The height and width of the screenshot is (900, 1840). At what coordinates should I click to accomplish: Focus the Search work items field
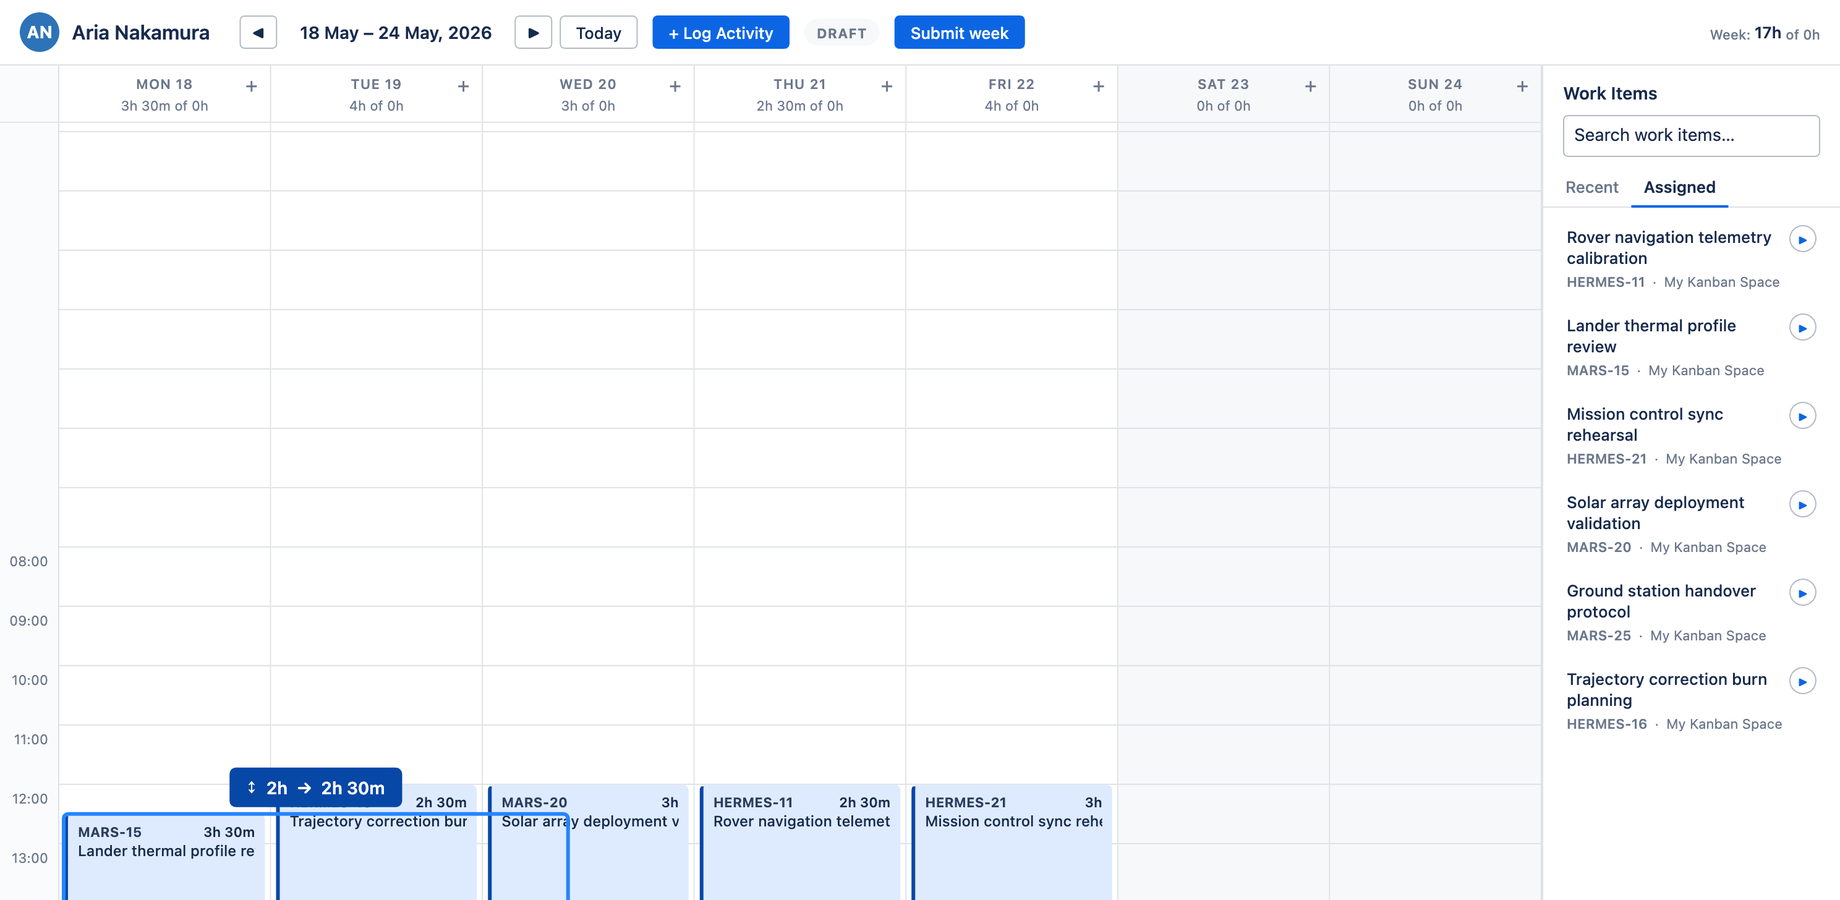tap(1691, 135)
